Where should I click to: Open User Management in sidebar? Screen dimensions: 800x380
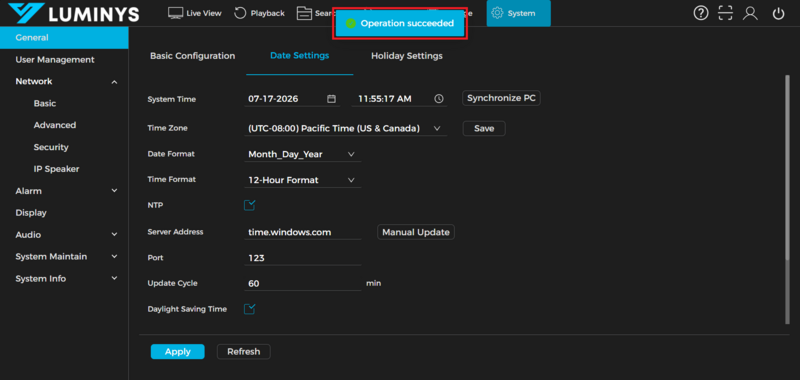[55, 60]
